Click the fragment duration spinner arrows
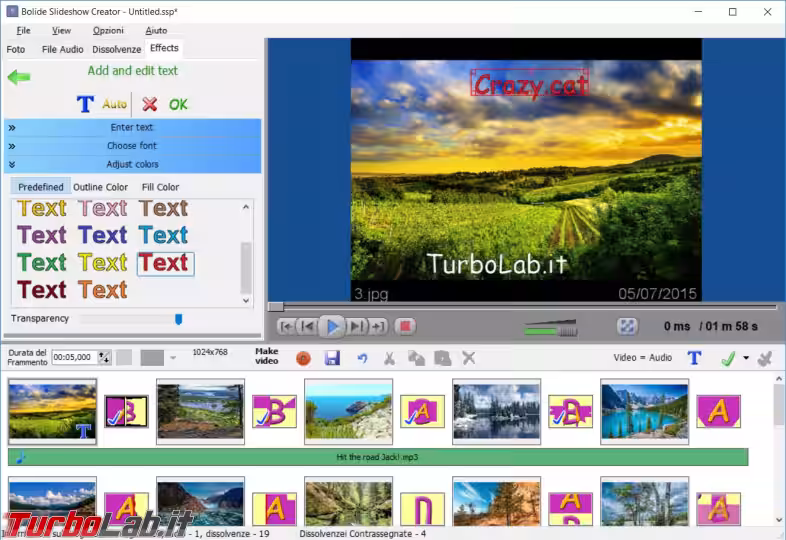 click(x=104, y=357)
